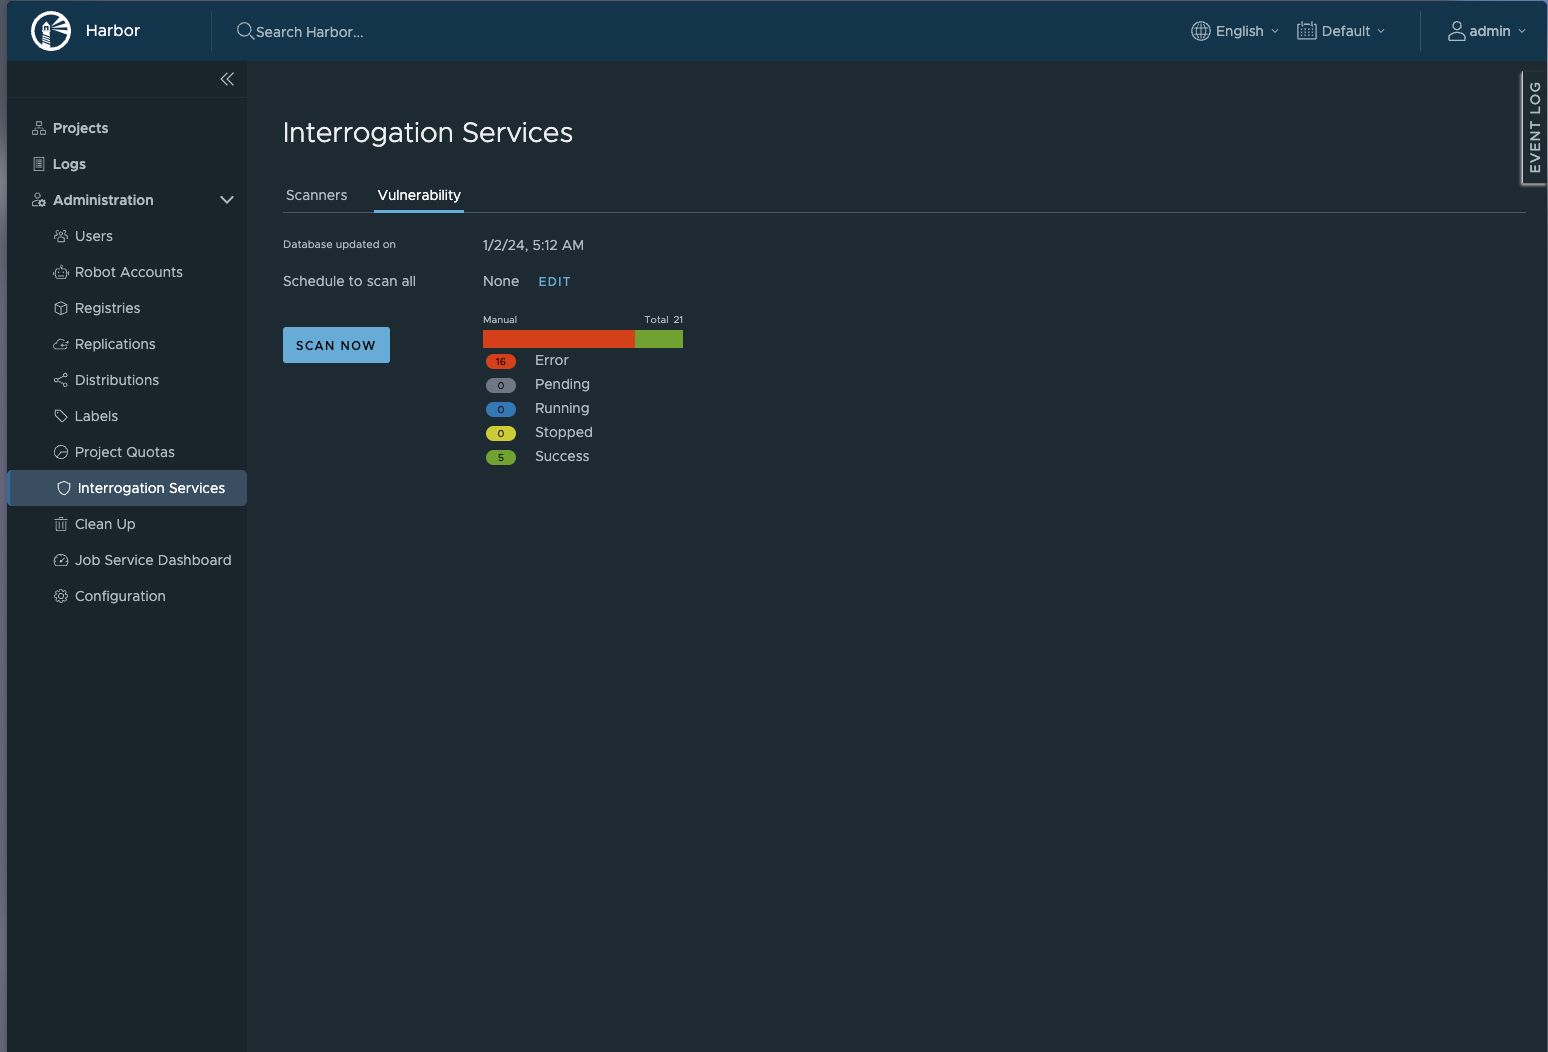The width and height of the screenshot is (1548, 1052).
Task: Open Project Quotas page
Action: 125,452
